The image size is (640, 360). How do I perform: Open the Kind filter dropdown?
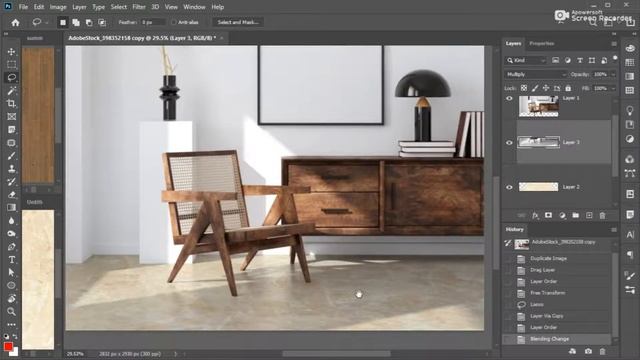coord(525,60)
